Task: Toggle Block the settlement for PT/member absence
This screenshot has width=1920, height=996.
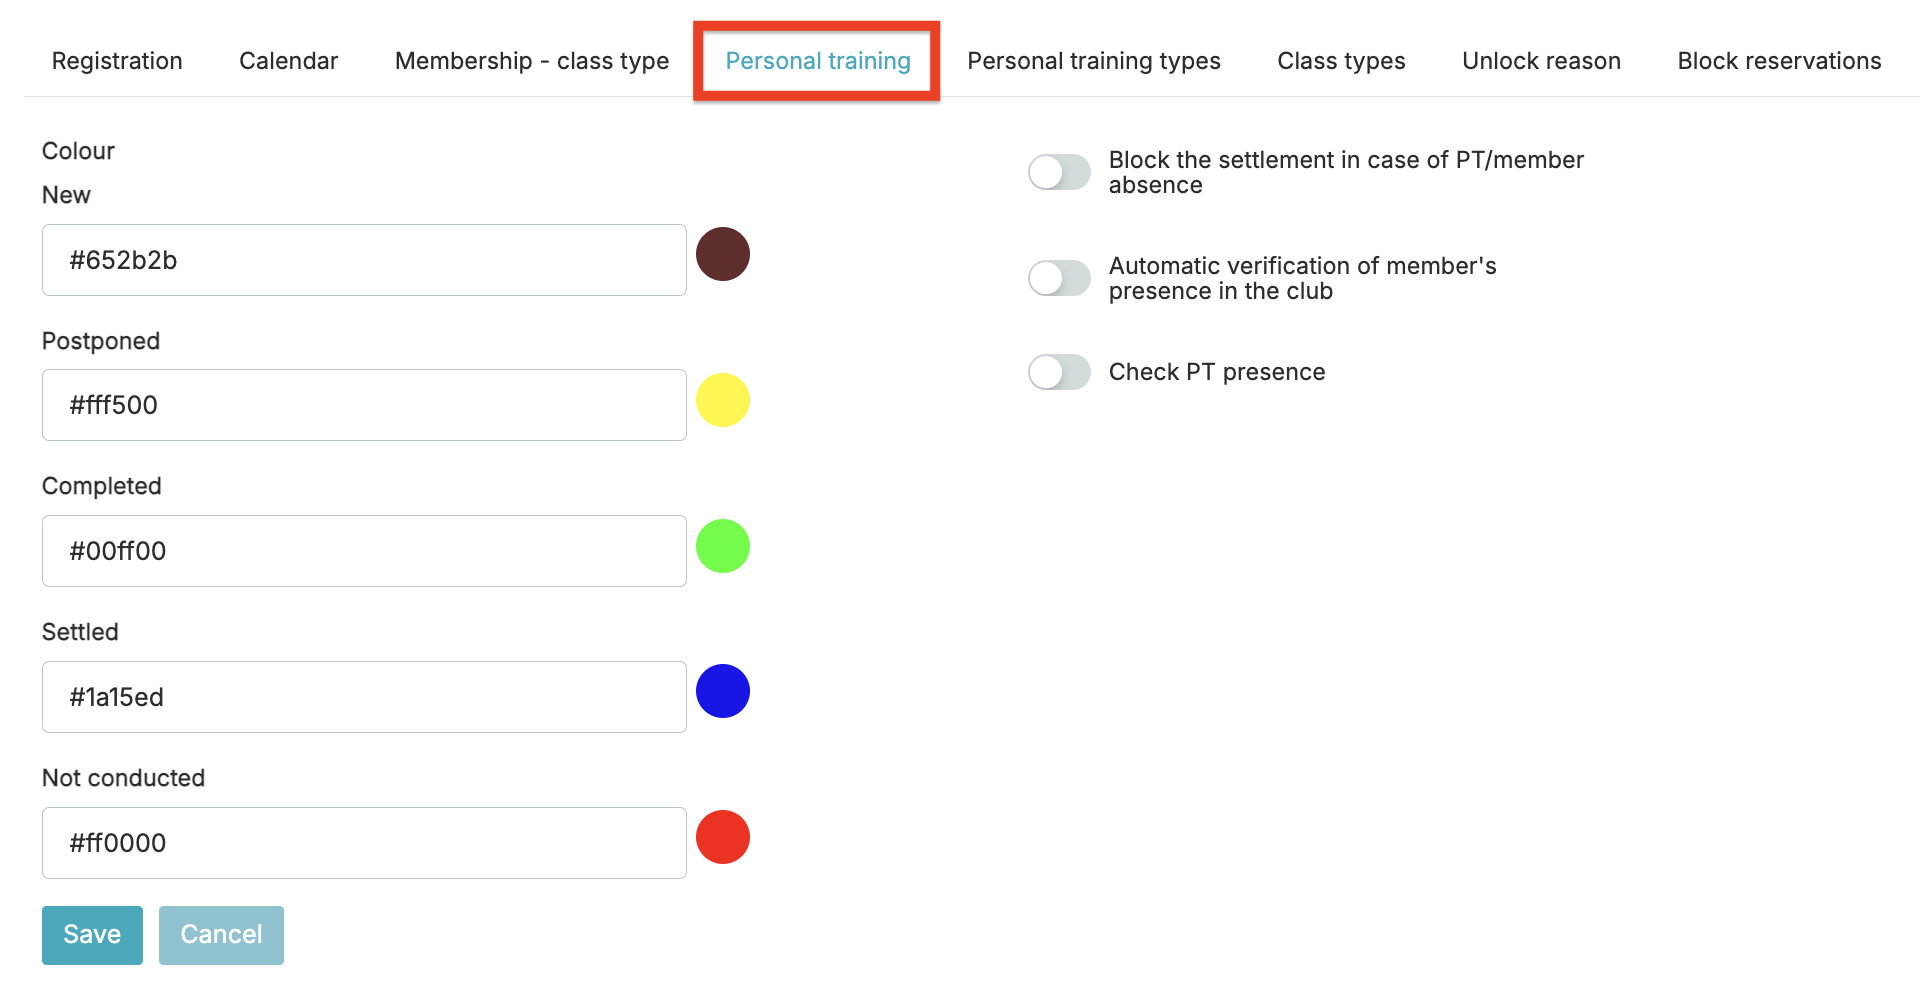Action: 1059,172
